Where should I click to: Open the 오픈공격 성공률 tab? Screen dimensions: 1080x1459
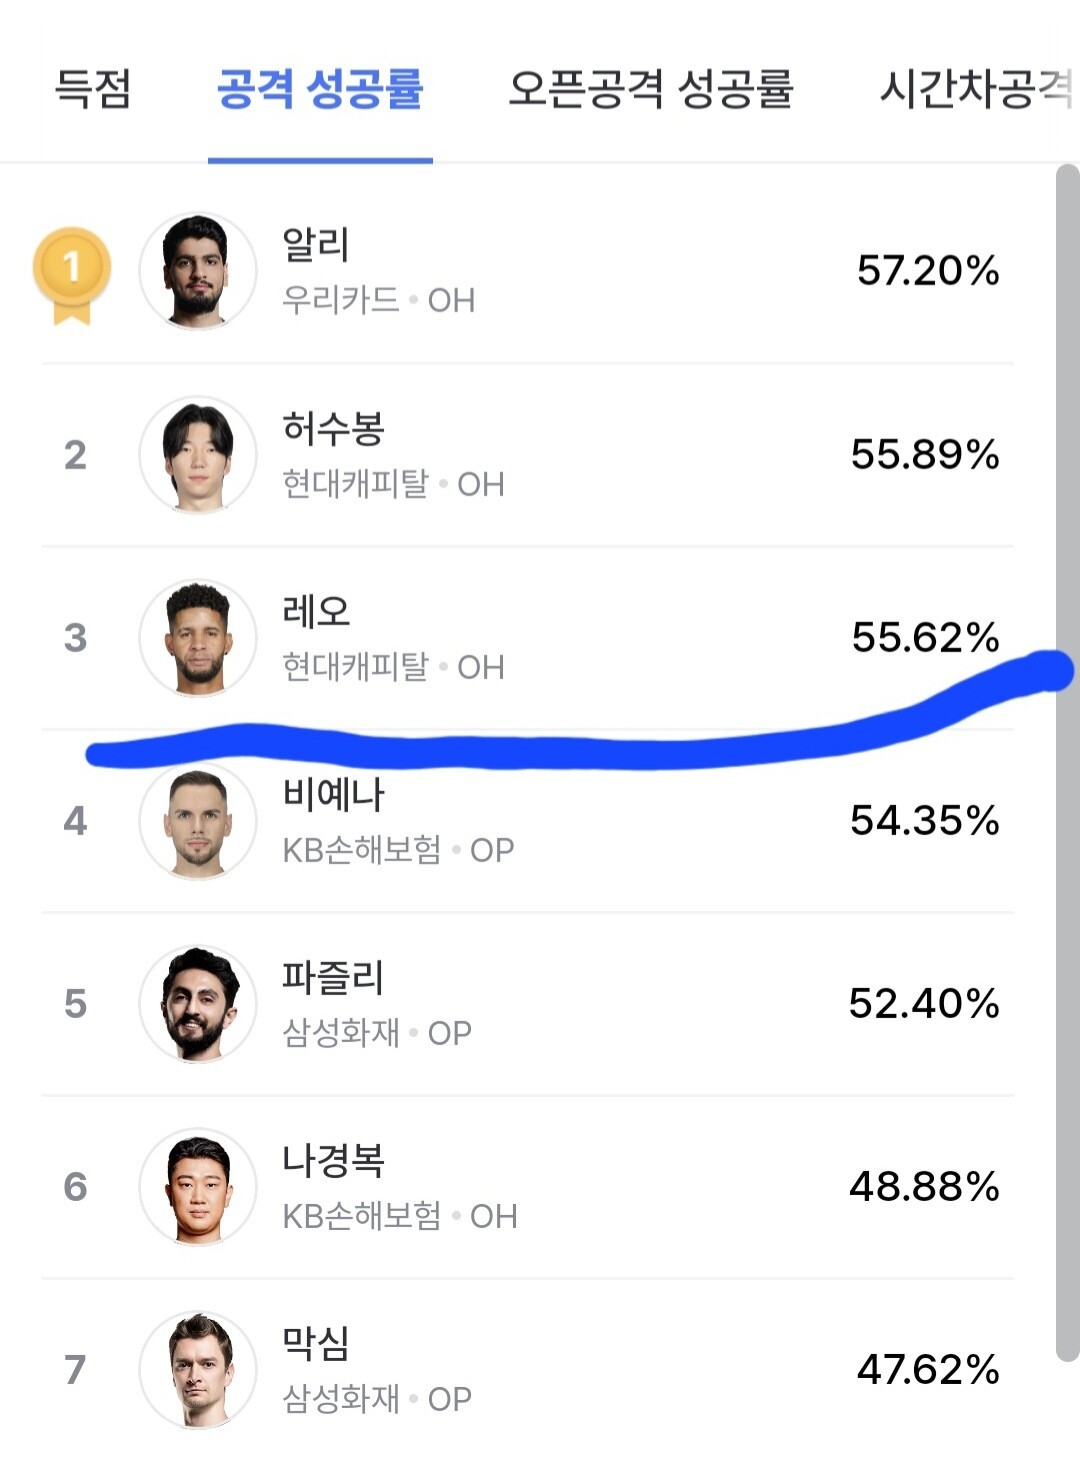650,89
